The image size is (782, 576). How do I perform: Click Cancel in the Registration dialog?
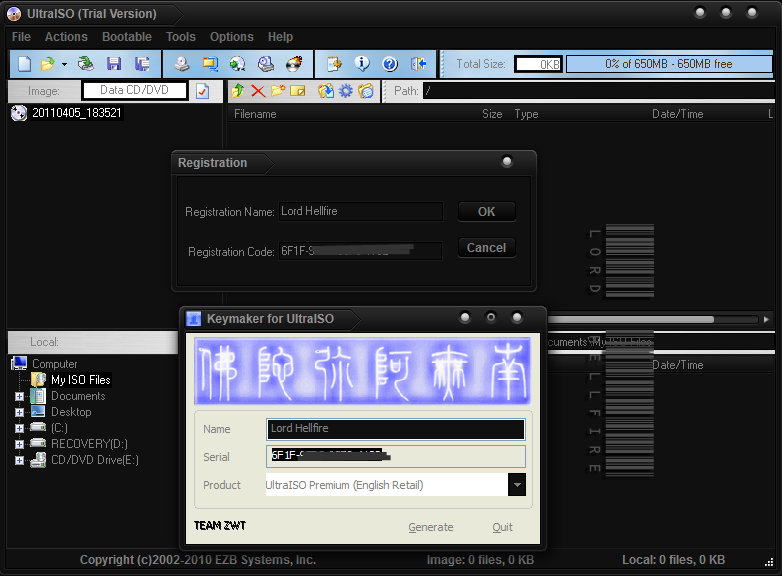487,248
